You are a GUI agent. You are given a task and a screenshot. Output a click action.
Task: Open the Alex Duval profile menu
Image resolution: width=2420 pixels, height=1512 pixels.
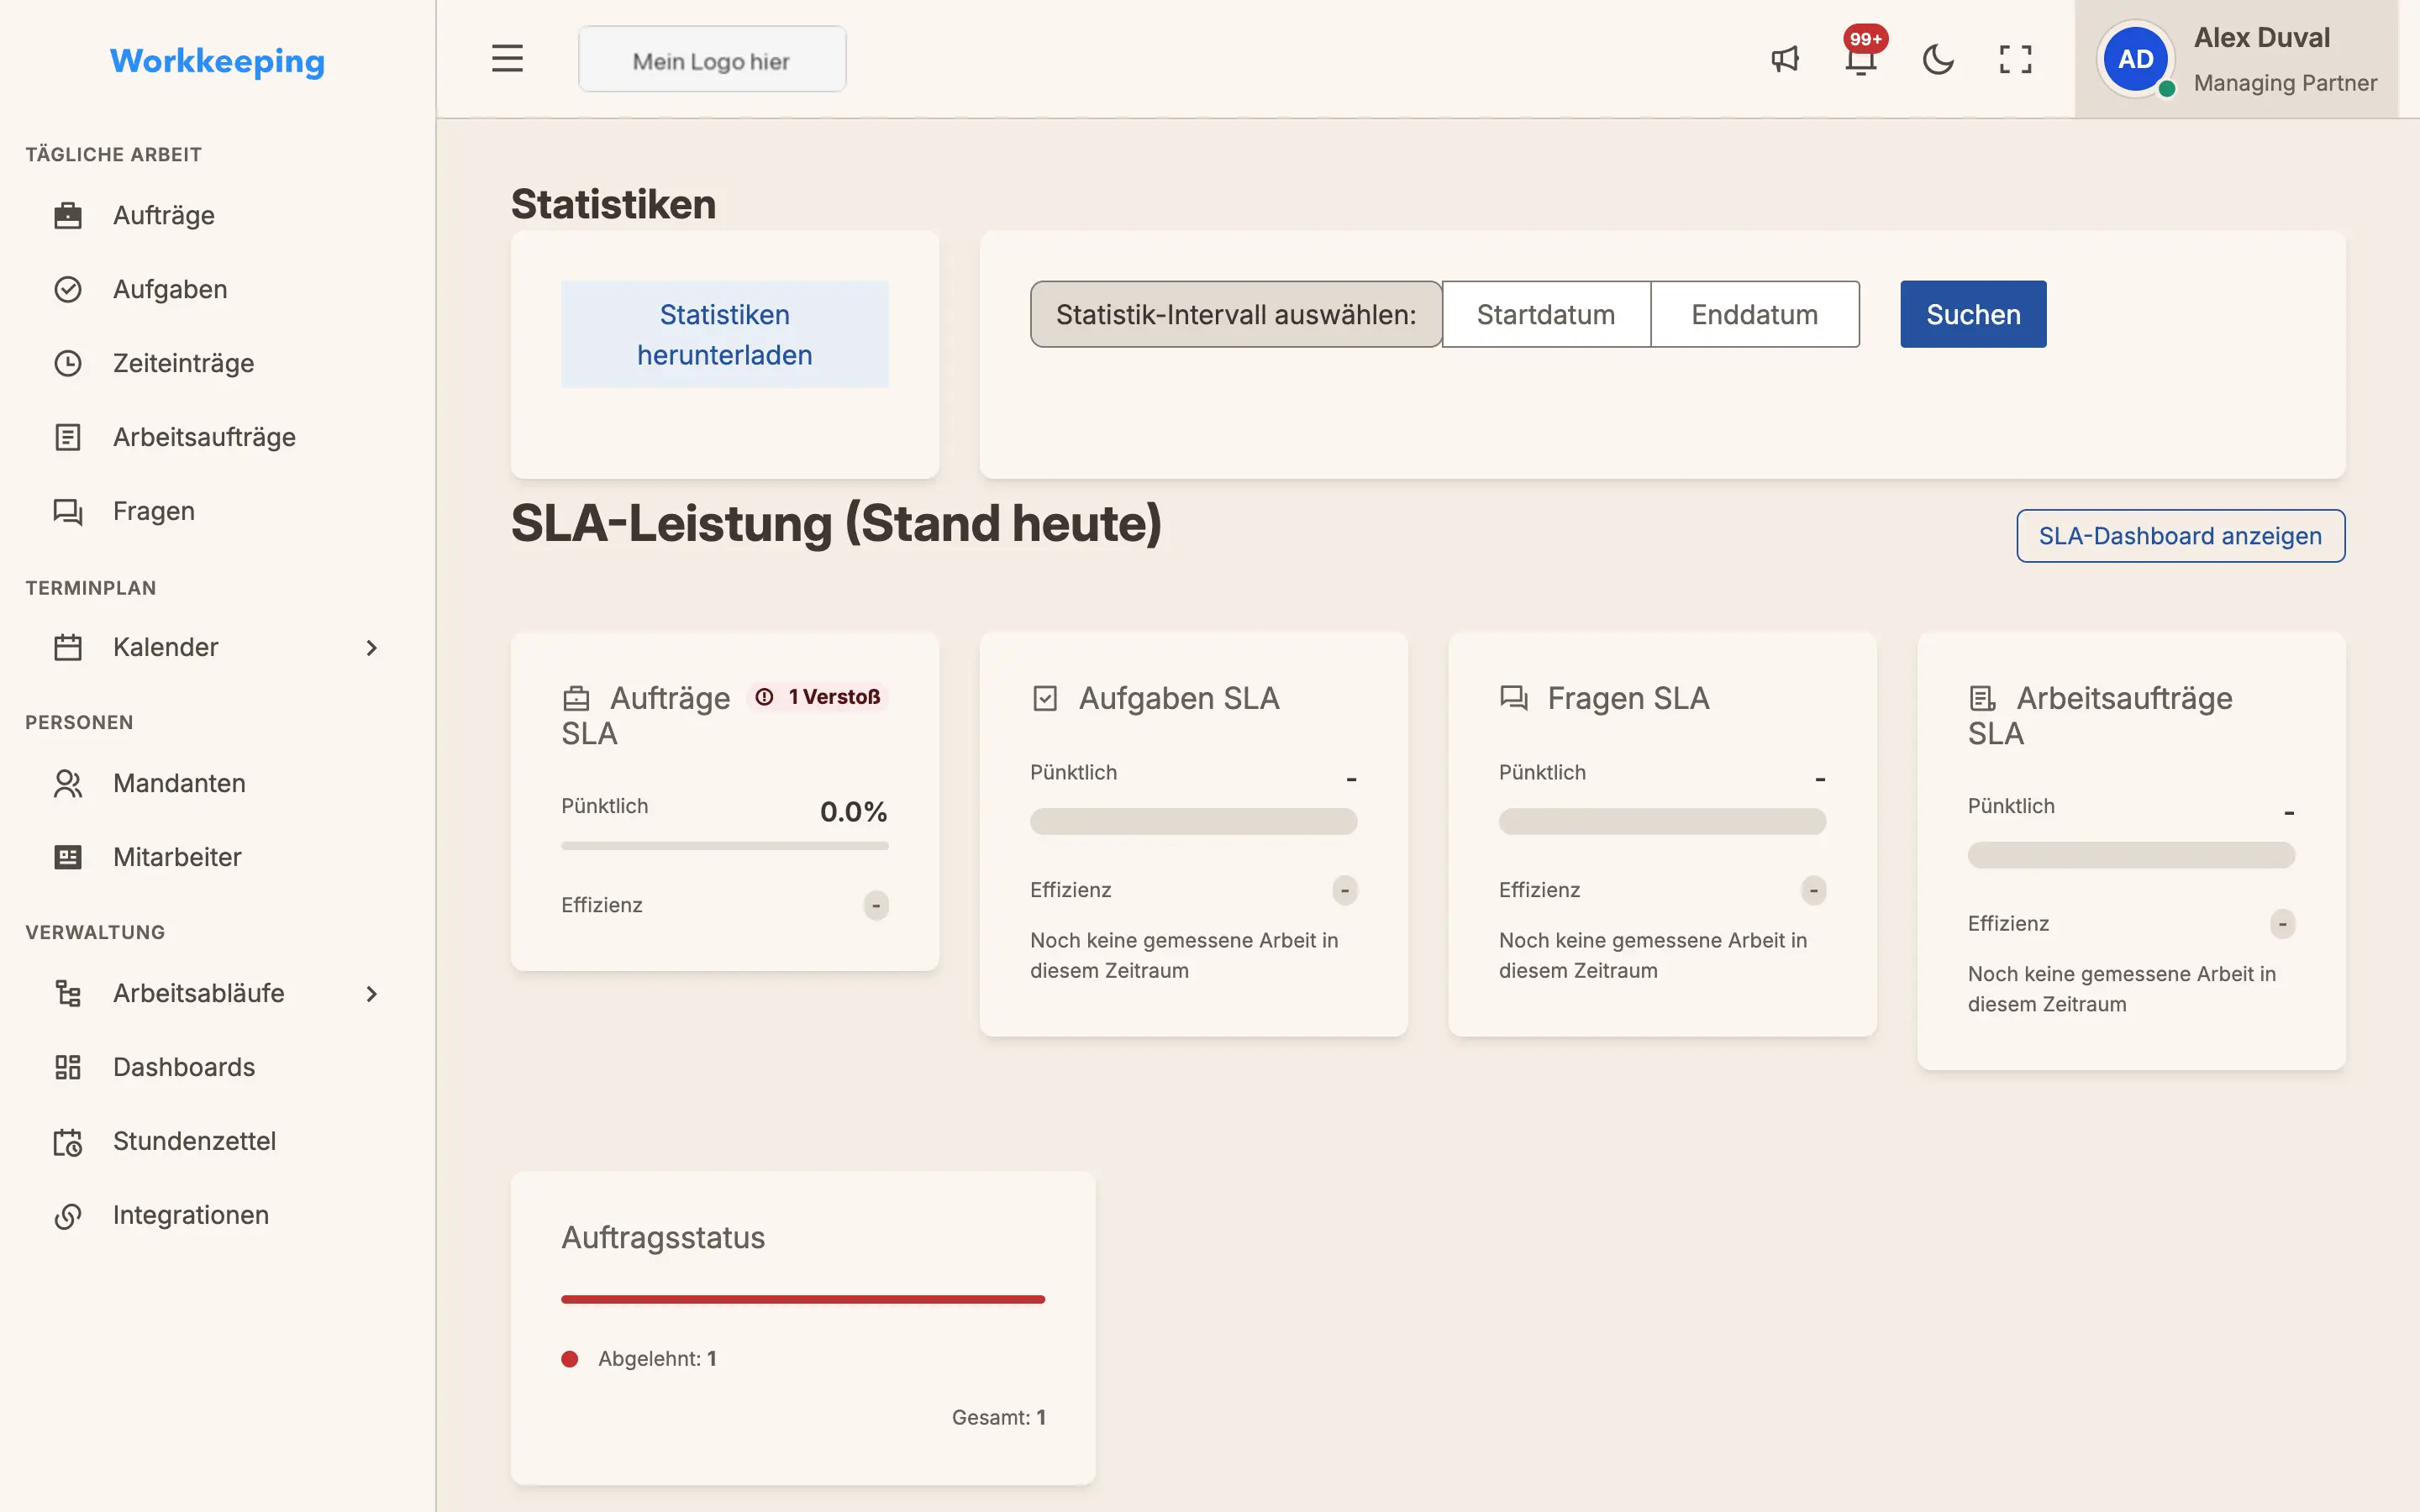(2236, 59)
